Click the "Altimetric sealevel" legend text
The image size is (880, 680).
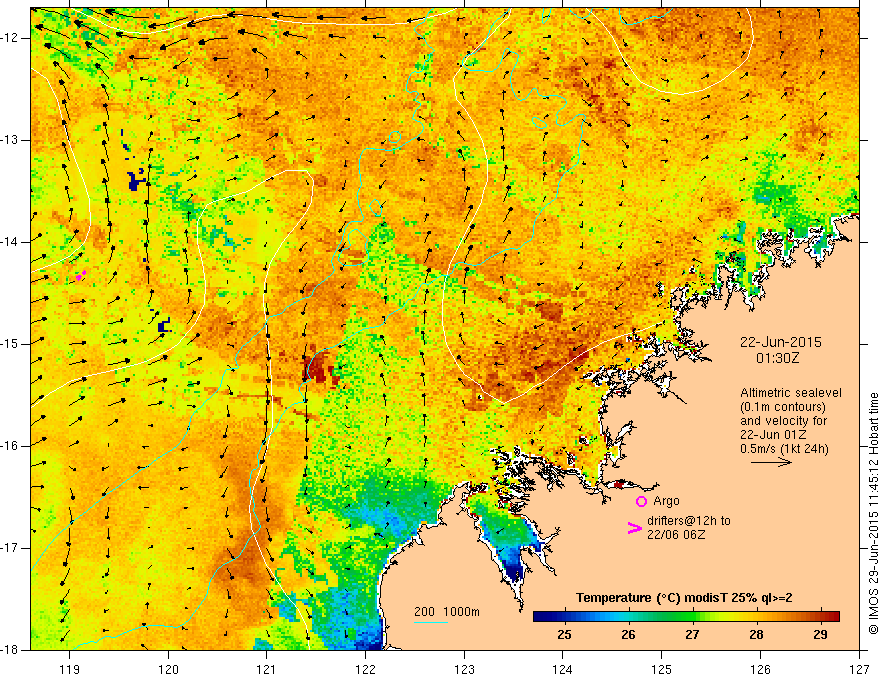point(791,393)
